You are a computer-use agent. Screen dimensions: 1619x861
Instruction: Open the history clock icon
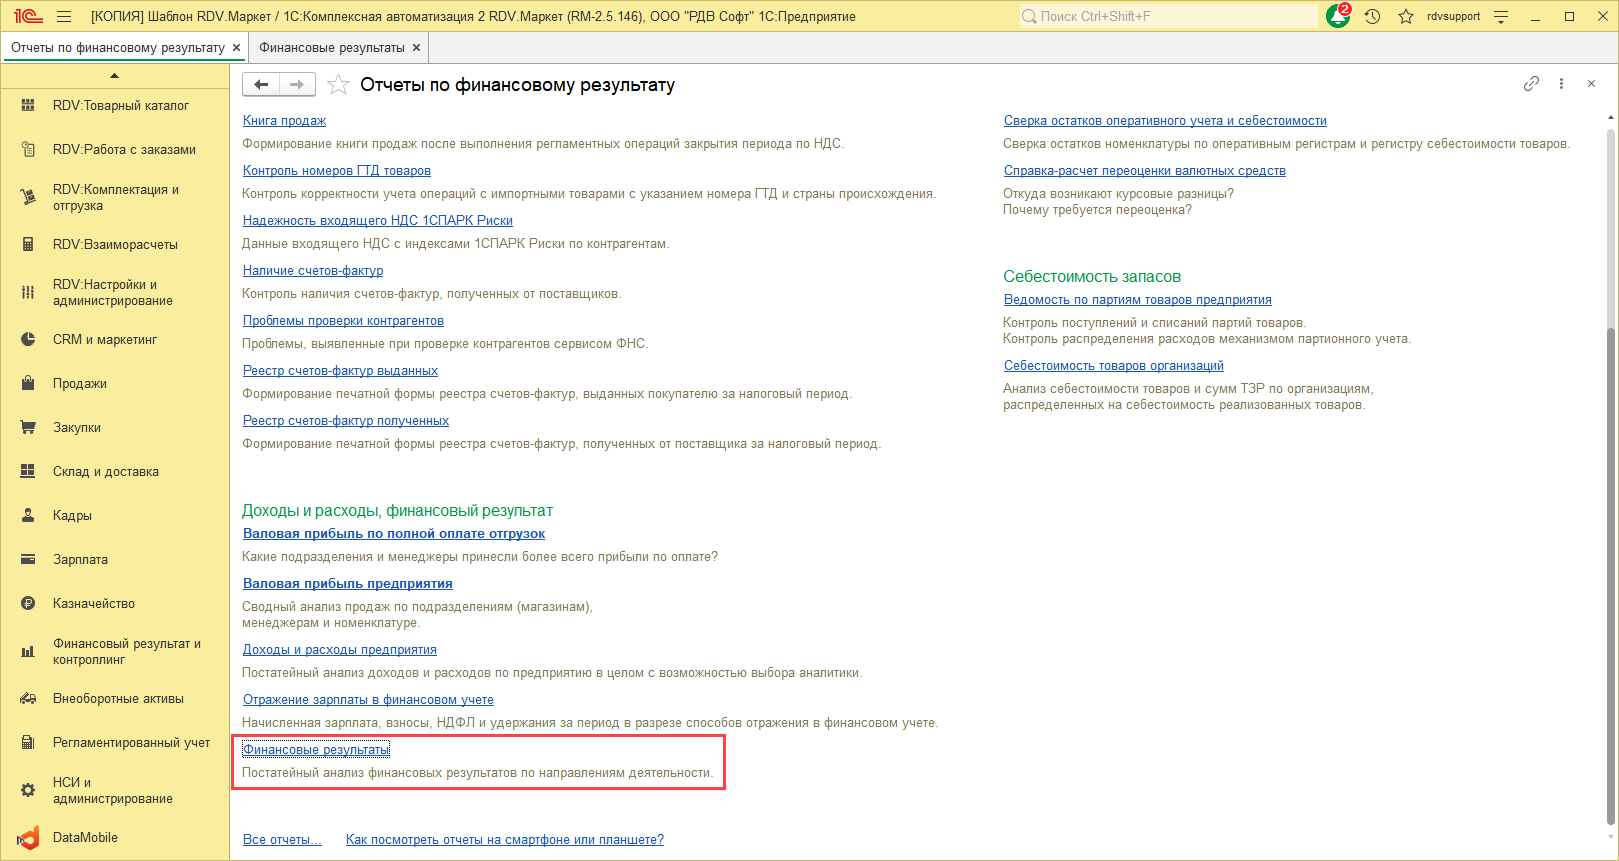tap(1372, 17)
